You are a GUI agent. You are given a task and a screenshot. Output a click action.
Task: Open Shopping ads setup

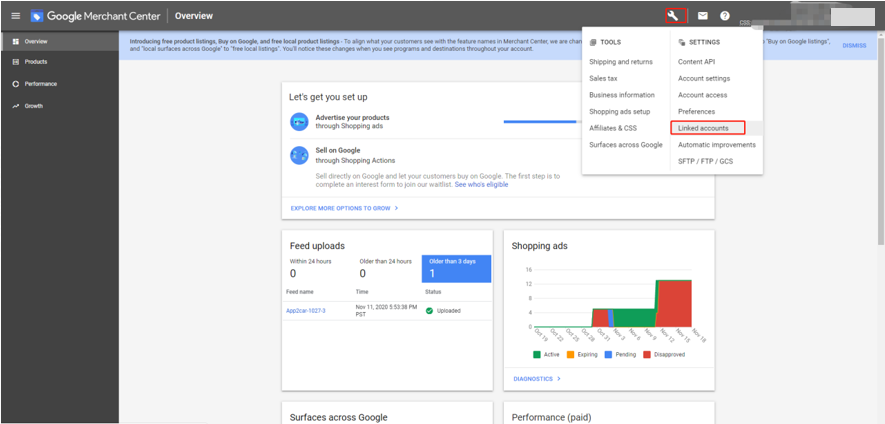coord(620,112)
